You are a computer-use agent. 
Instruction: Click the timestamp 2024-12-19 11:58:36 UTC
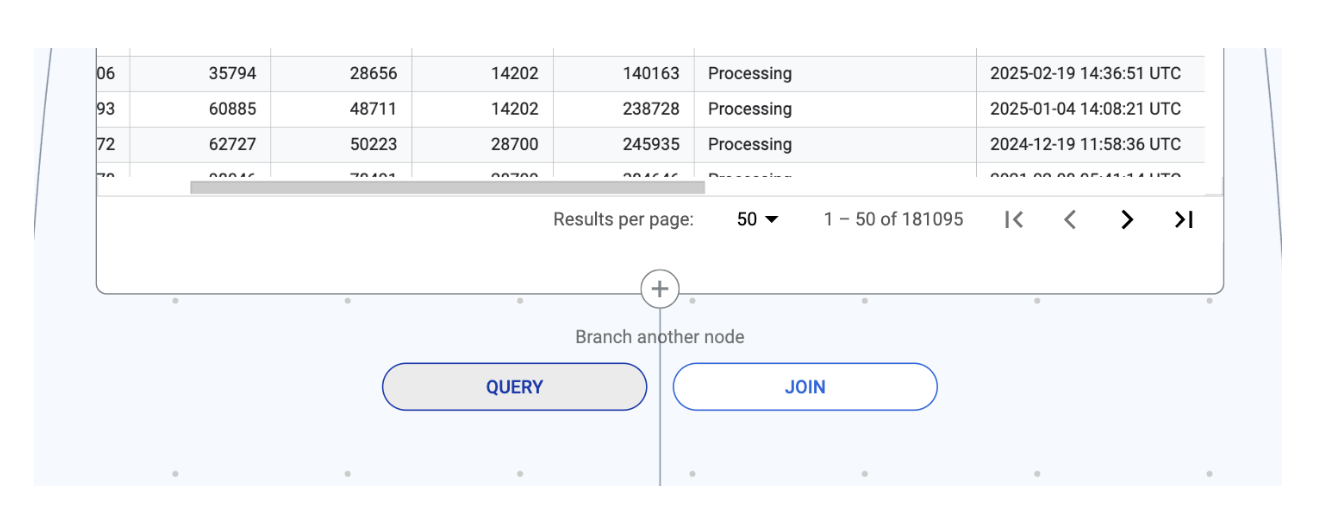tap(1085, 145)
